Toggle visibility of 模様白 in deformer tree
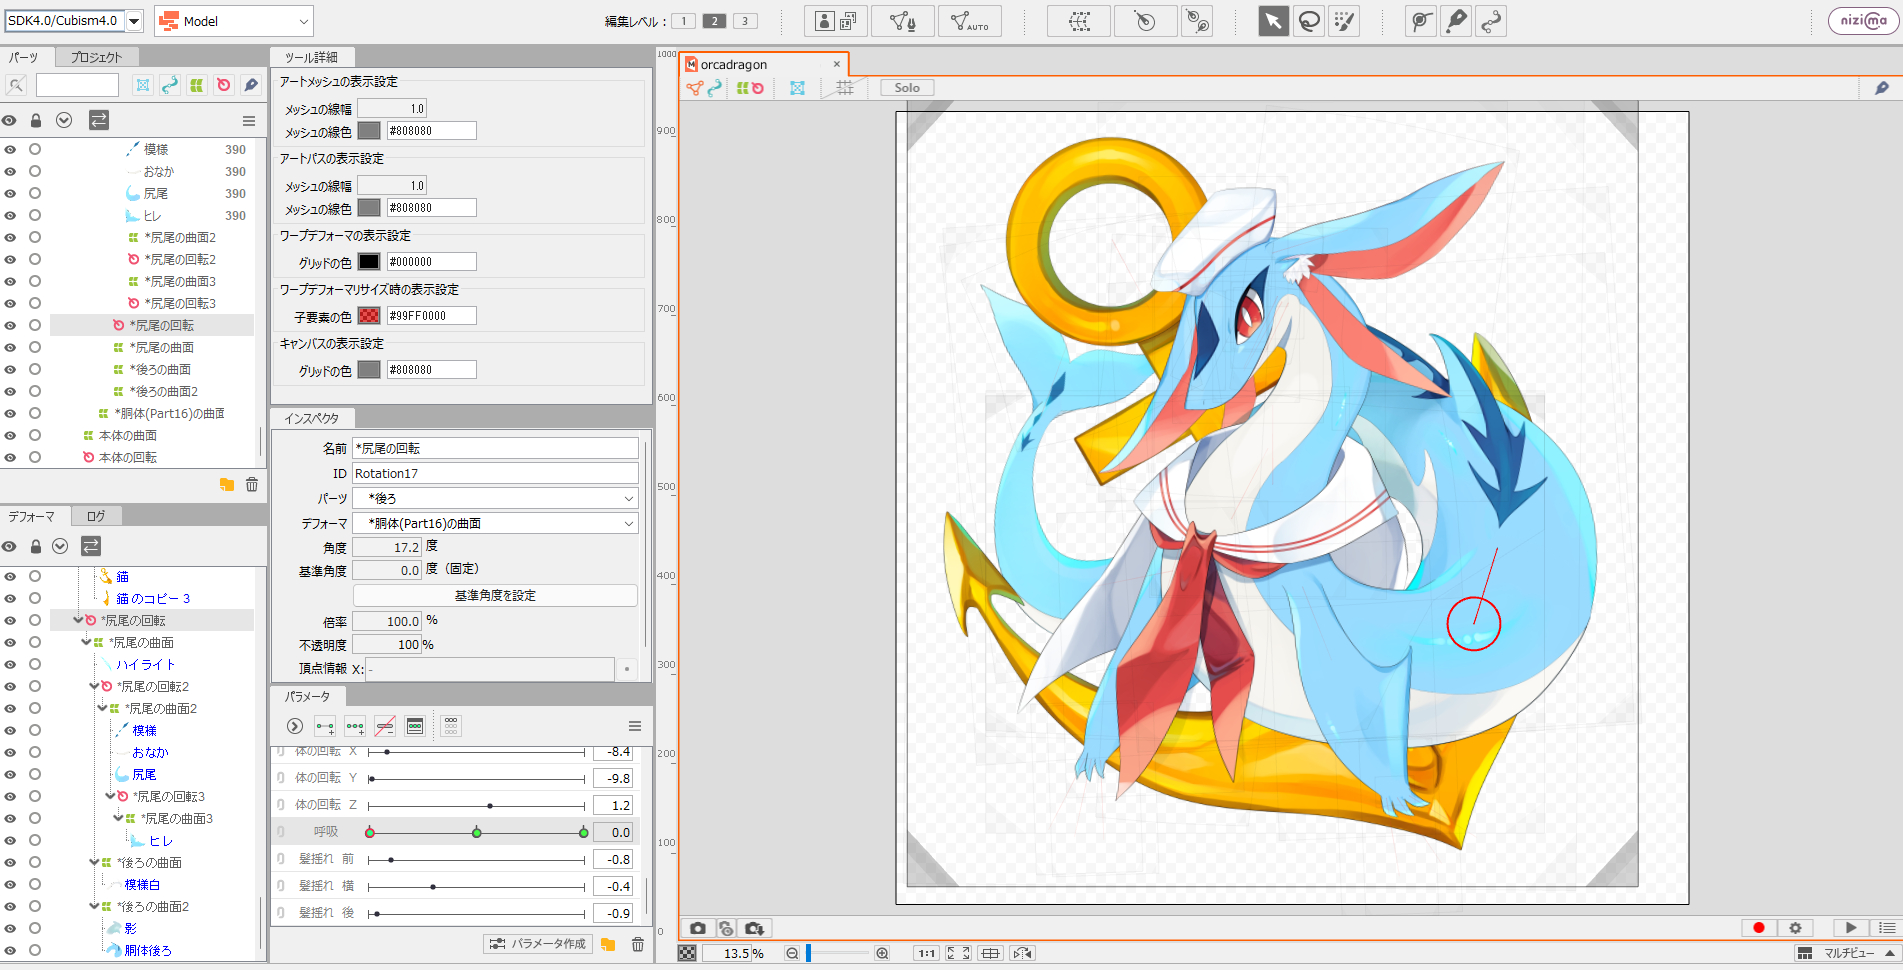Screen dimensions: 1903x970 [x=10, y=885]
